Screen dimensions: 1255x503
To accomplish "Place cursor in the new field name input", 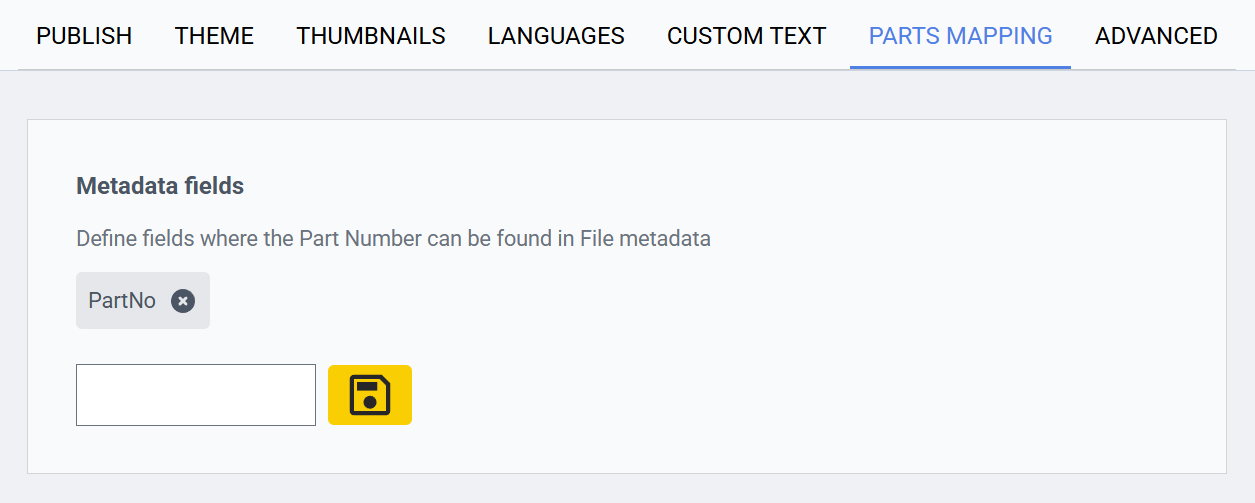I will coord(196,395).
